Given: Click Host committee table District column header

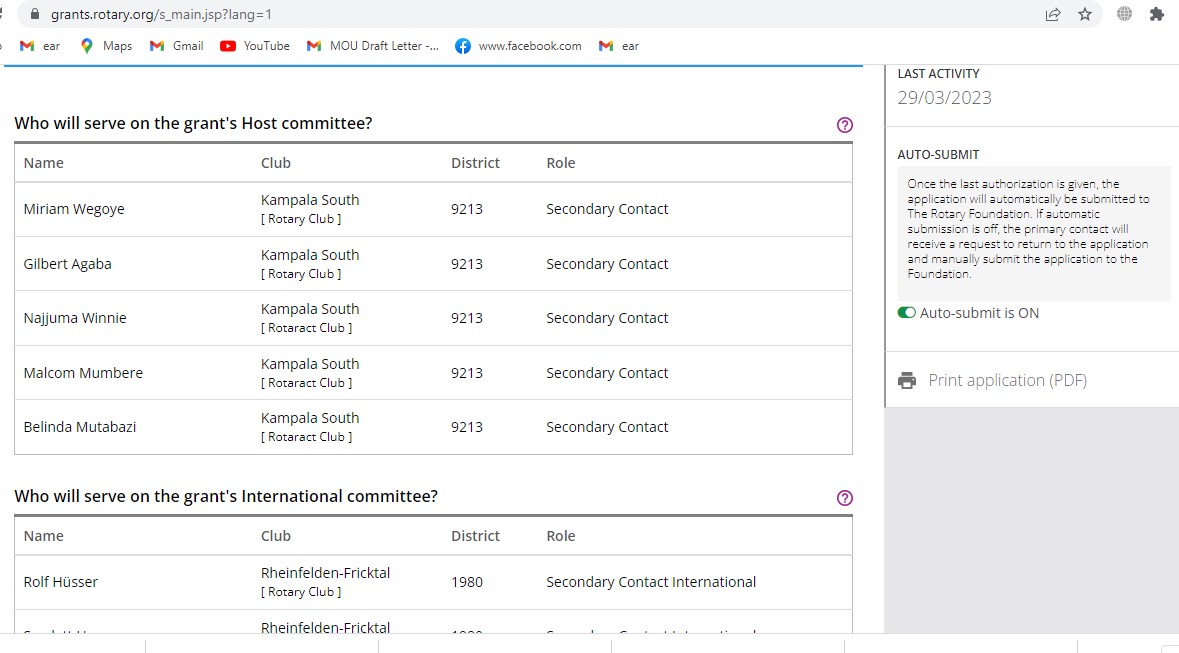Looking at the screenshot, I should pos(475,163).
